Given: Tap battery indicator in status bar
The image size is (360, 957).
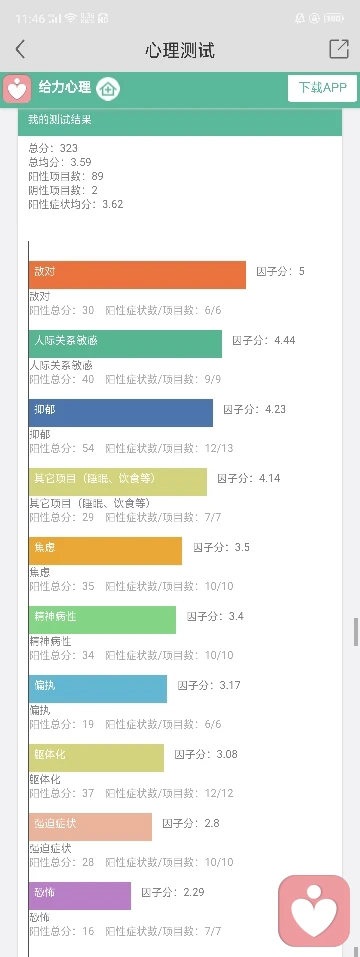Looking at the screenshot, I should click(x=334, y=18).
